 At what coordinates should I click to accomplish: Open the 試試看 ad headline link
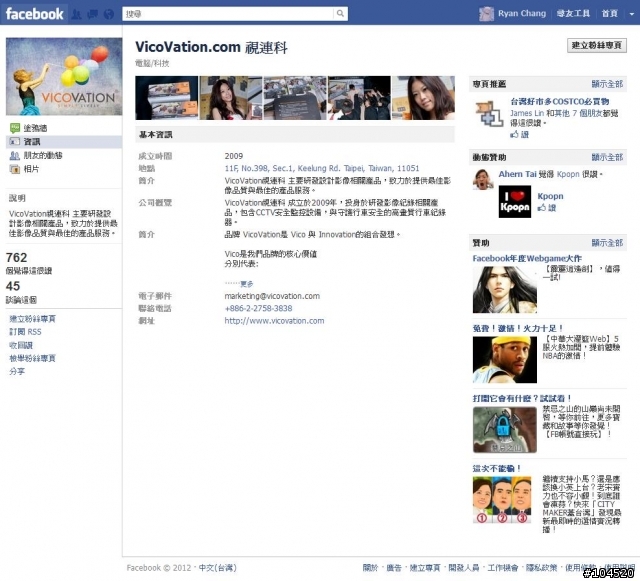522,398
